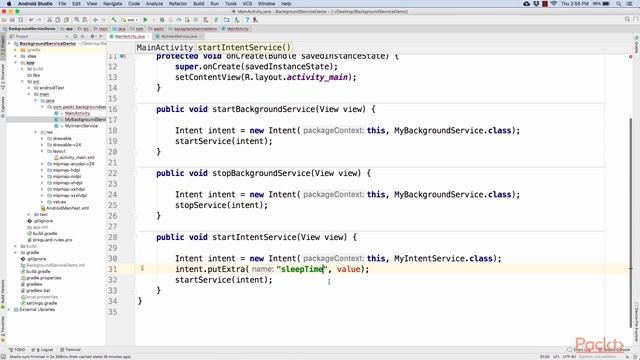Click startService(intent) on line 32

224,280
